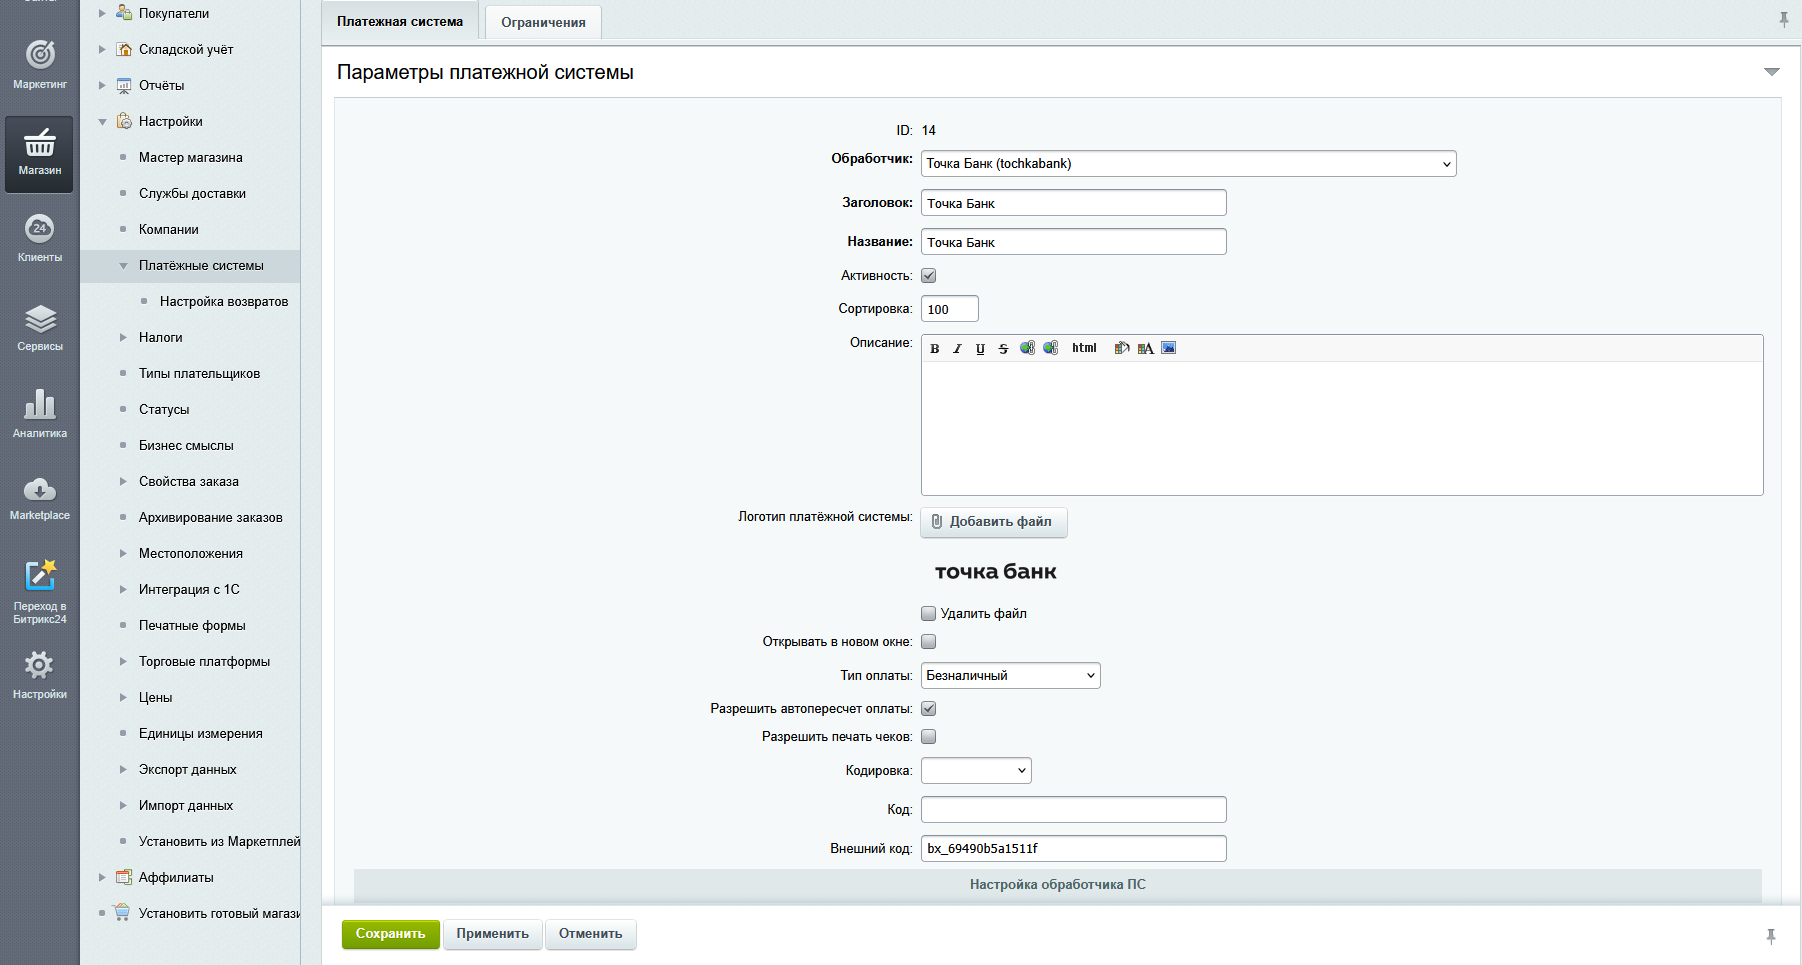Switch to the Ограничения tab
Viewport: 1802px width, 965px height.
click(543, 22)
